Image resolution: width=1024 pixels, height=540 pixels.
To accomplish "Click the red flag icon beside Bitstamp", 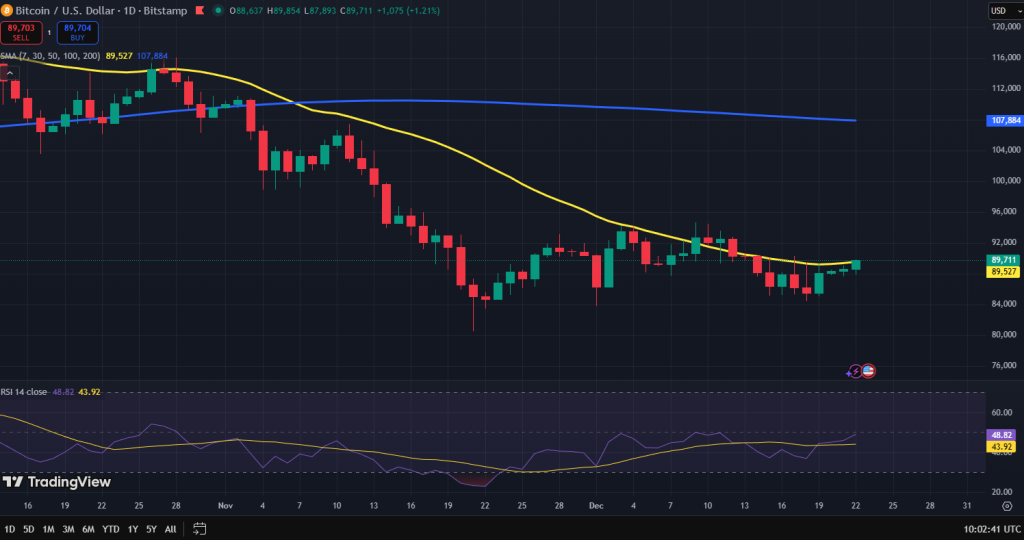I will 200,10.
